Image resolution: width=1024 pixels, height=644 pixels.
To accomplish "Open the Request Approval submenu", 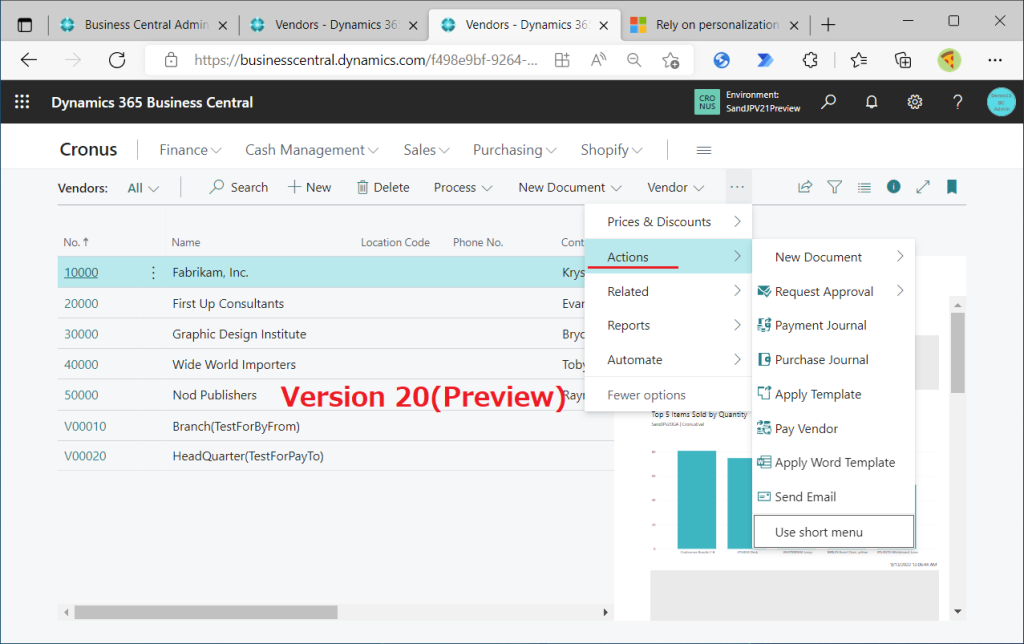I will (x=833, y=291).
